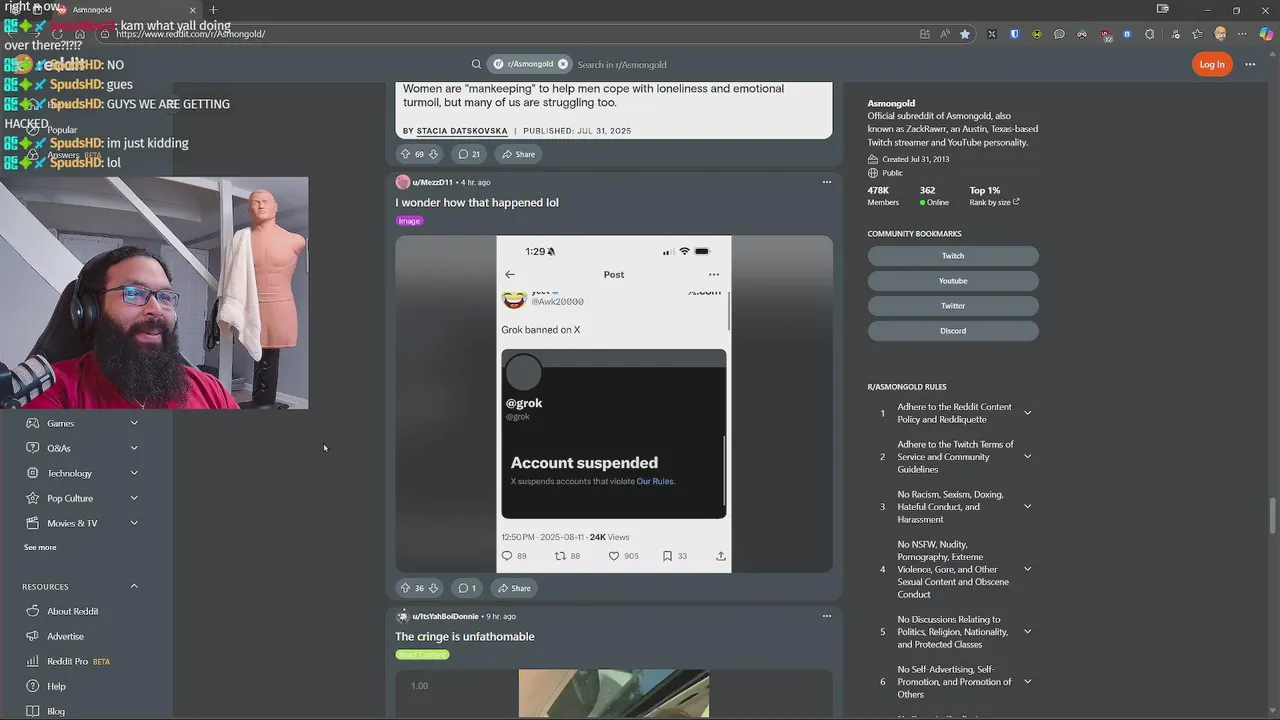Image resolution: width=1280 pixels, height=720 pixels.
Task: Share the mankeeping article post
Action: (x=518, y=154)
